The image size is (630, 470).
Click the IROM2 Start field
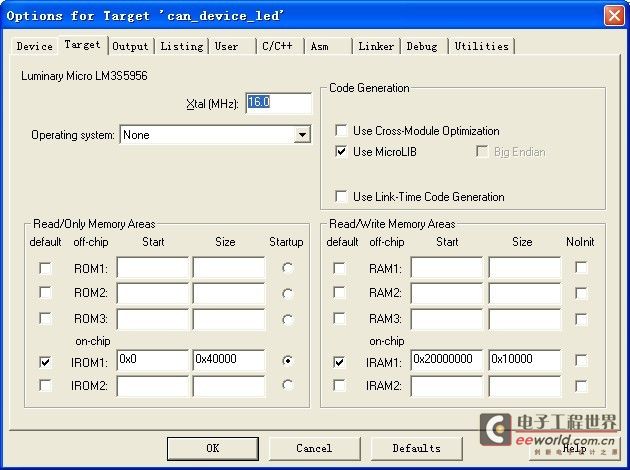click(152, 386)
